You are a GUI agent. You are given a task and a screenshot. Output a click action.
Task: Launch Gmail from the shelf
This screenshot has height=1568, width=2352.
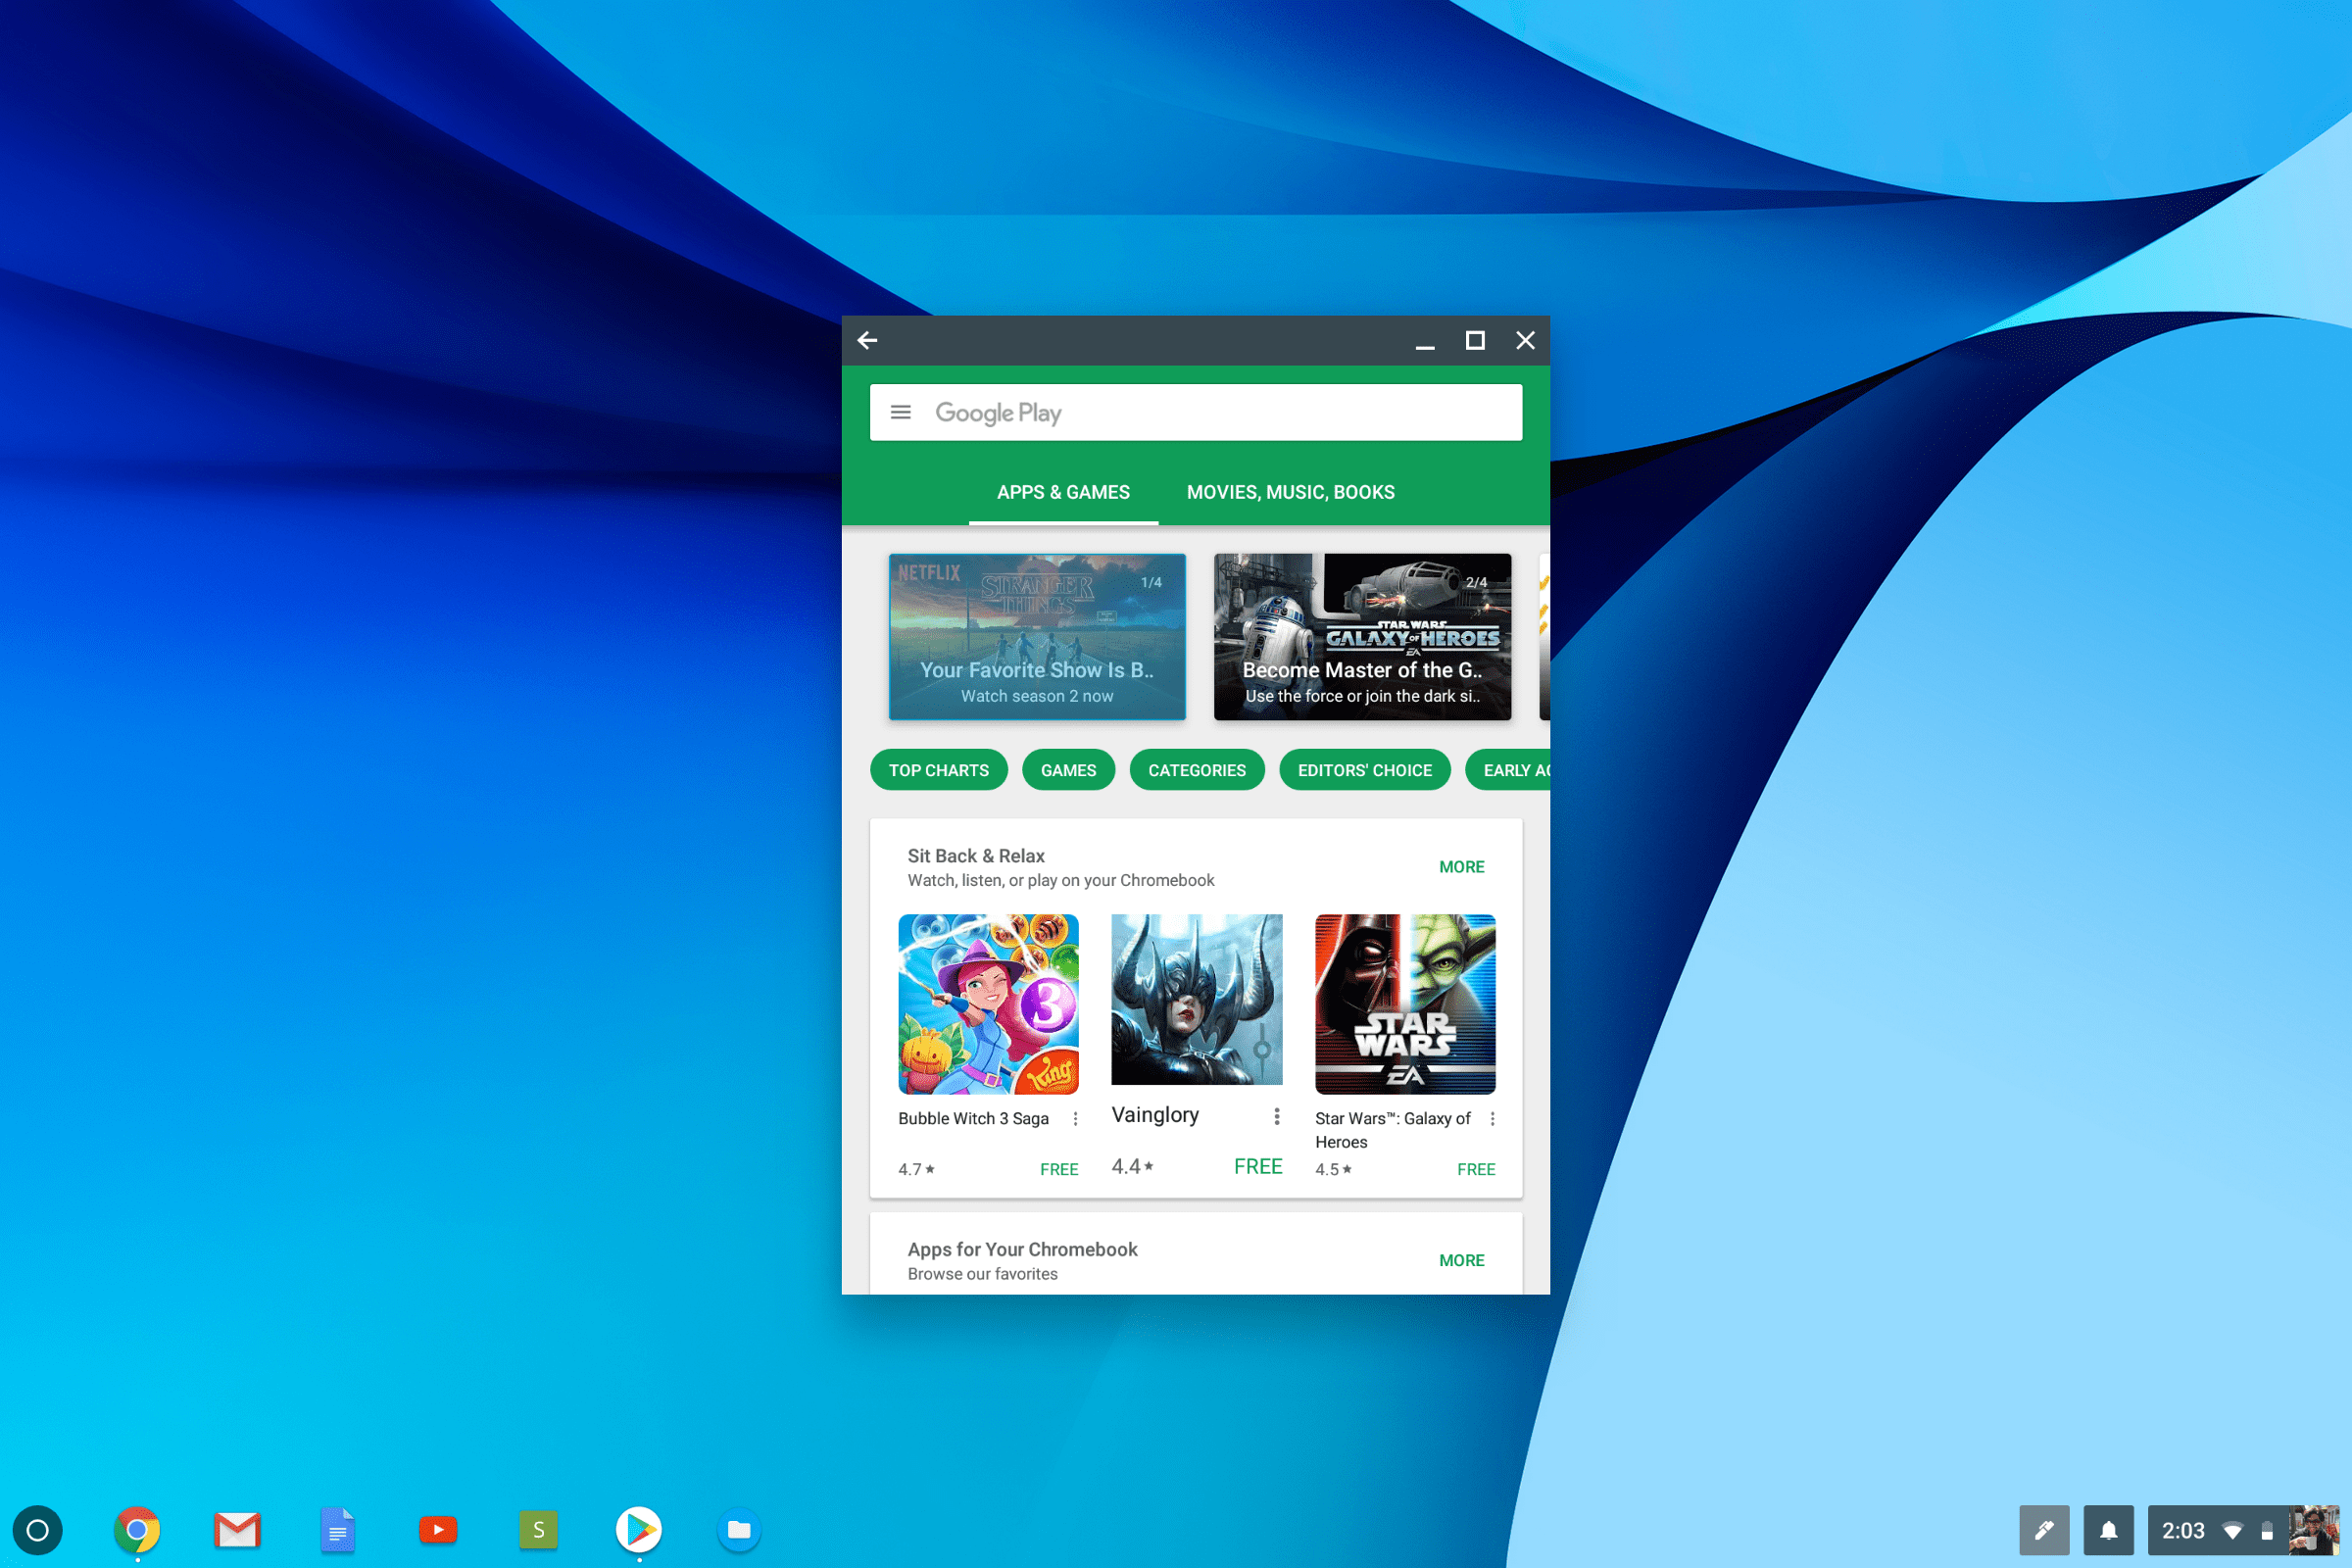tap(237, 1530)
